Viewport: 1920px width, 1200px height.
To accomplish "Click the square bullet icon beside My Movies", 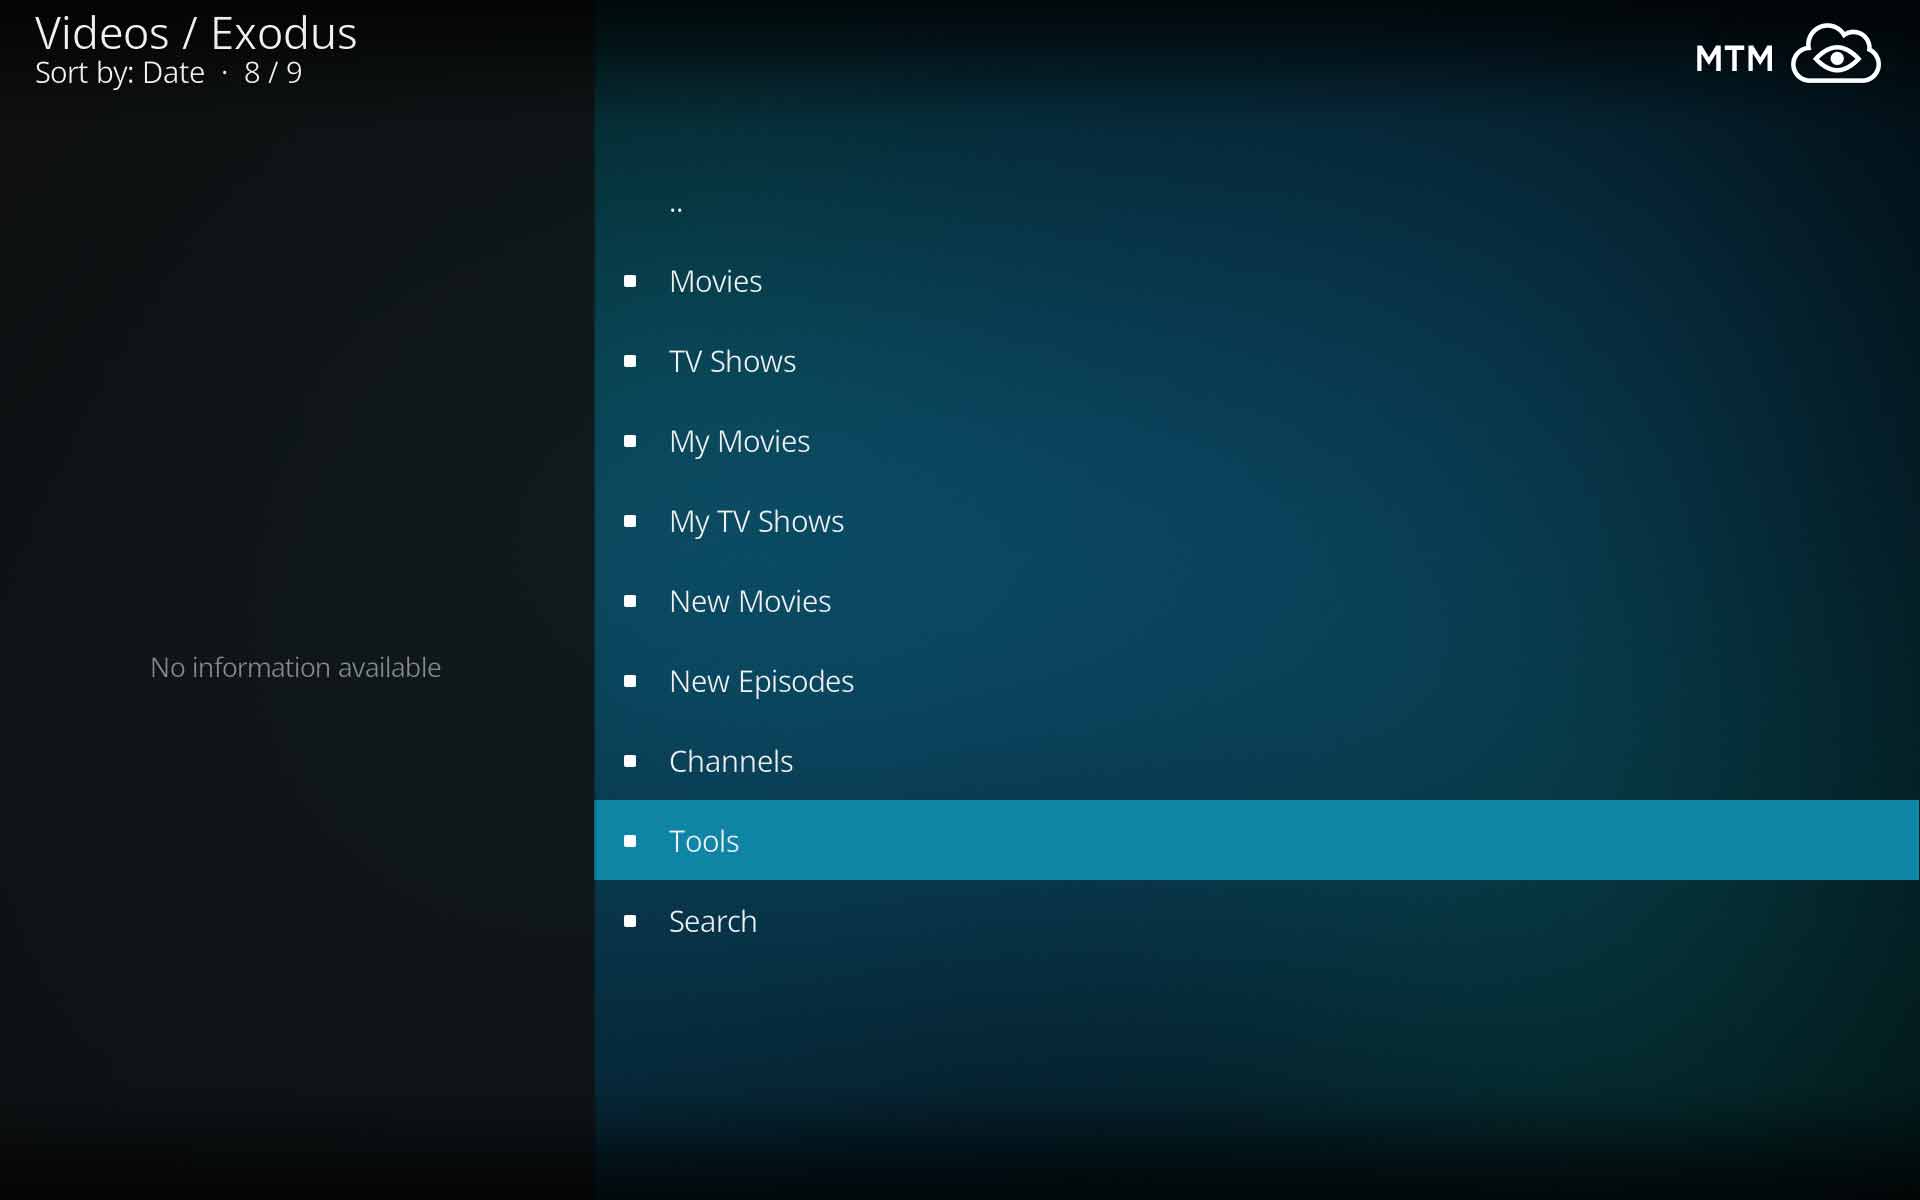I will click(630, 441).
